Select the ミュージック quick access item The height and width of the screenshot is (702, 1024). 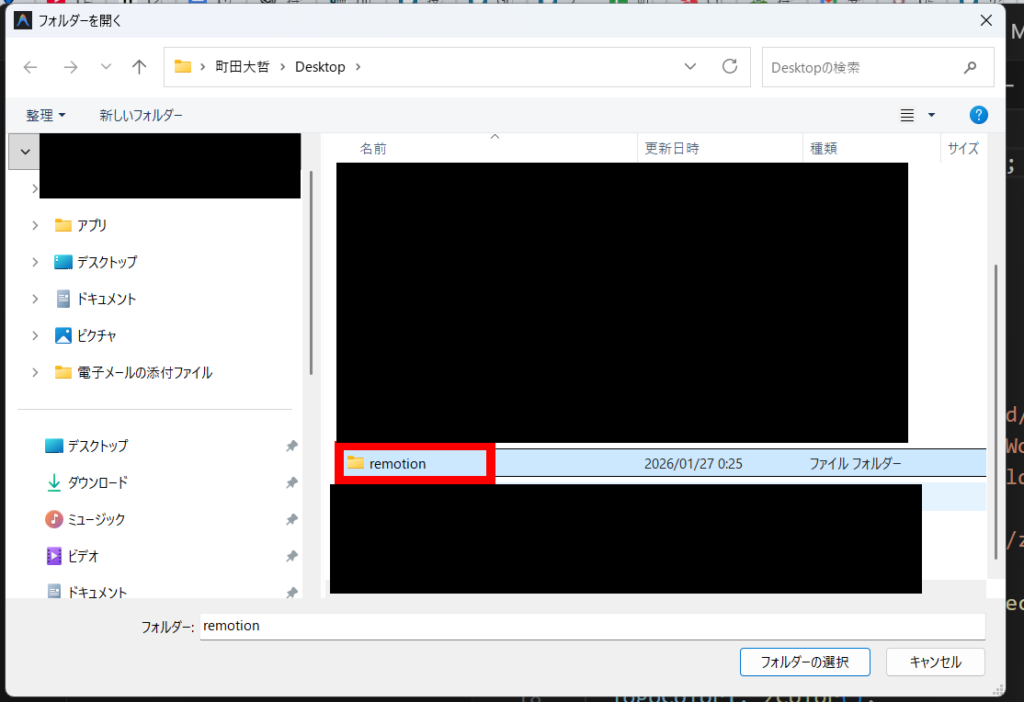click(96, 519)
